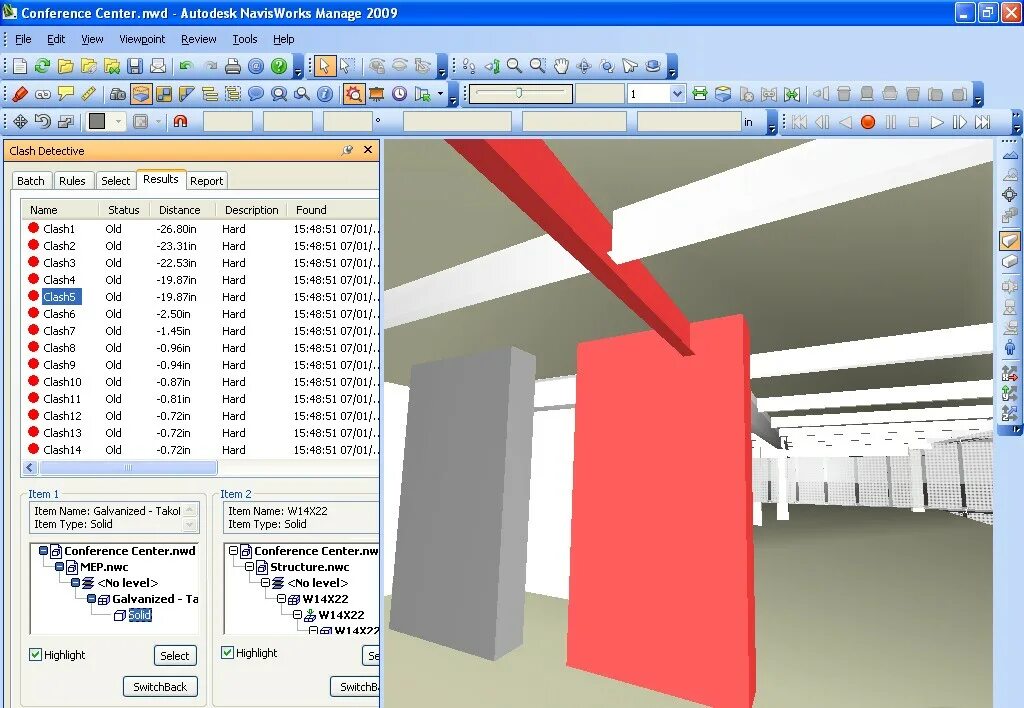This screenshot has height=708, width=1024.
Task: Click the Comments speech bubble icon
Action: coord(256,94)
